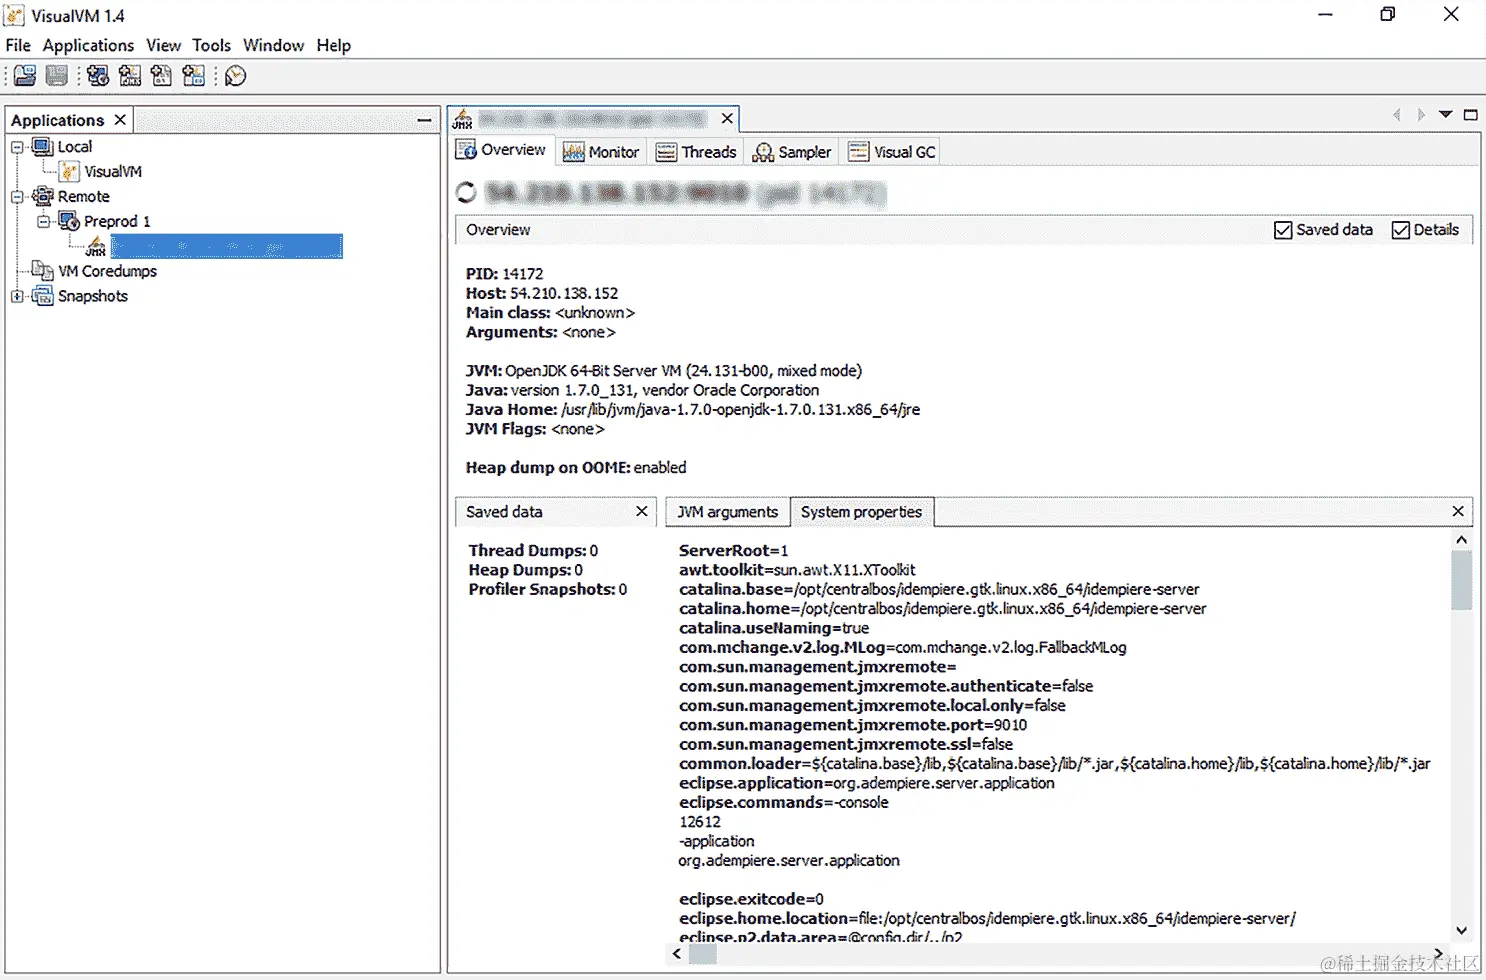Collapse the Preprod 1 tree node
This screenshot has height=980, width=1486.
point(43,221)
